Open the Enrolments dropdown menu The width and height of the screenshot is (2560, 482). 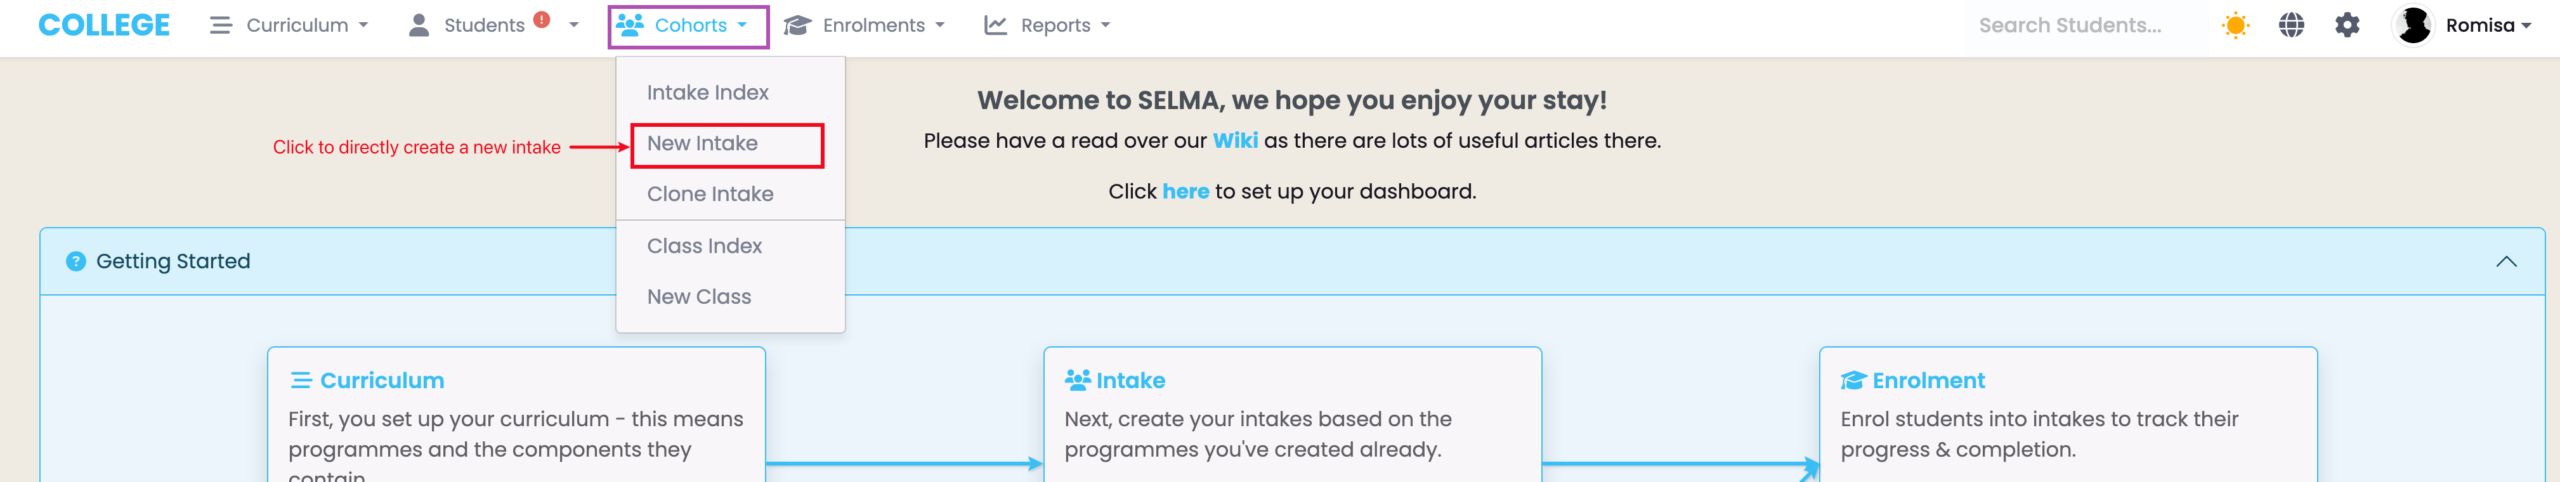click(x=864, y=25)
